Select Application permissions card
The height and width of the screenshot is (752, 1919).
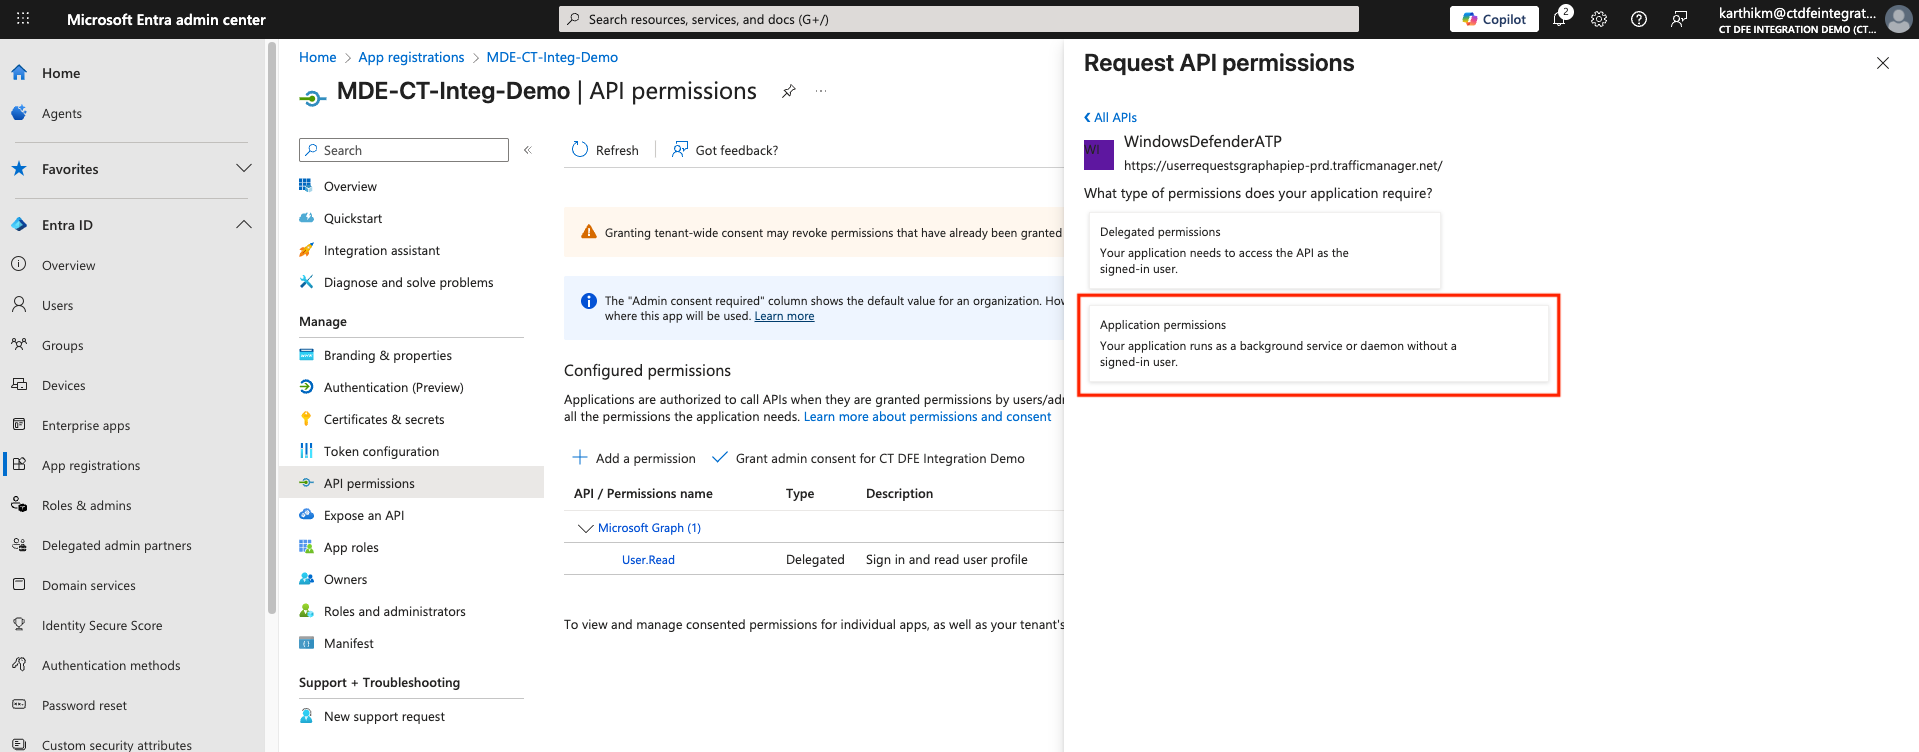pos(1317,343)
